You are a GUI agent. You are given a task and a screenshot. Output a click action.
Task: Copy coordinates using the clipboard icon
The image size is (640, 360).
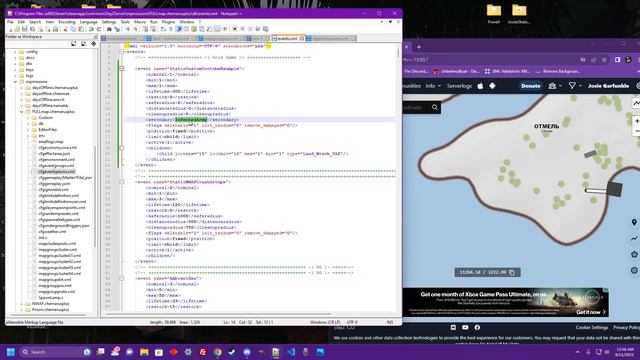(512, 272)
